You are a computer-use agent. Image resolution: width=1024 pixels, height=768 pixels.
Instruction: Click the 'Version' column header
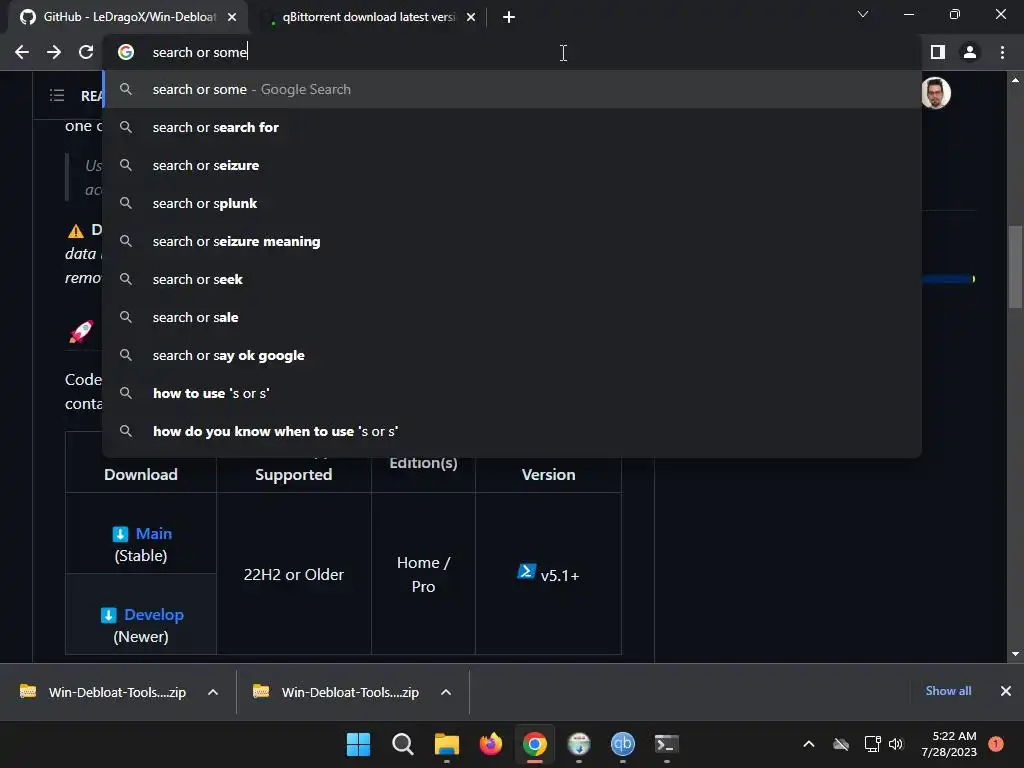[x=549, y=475]
